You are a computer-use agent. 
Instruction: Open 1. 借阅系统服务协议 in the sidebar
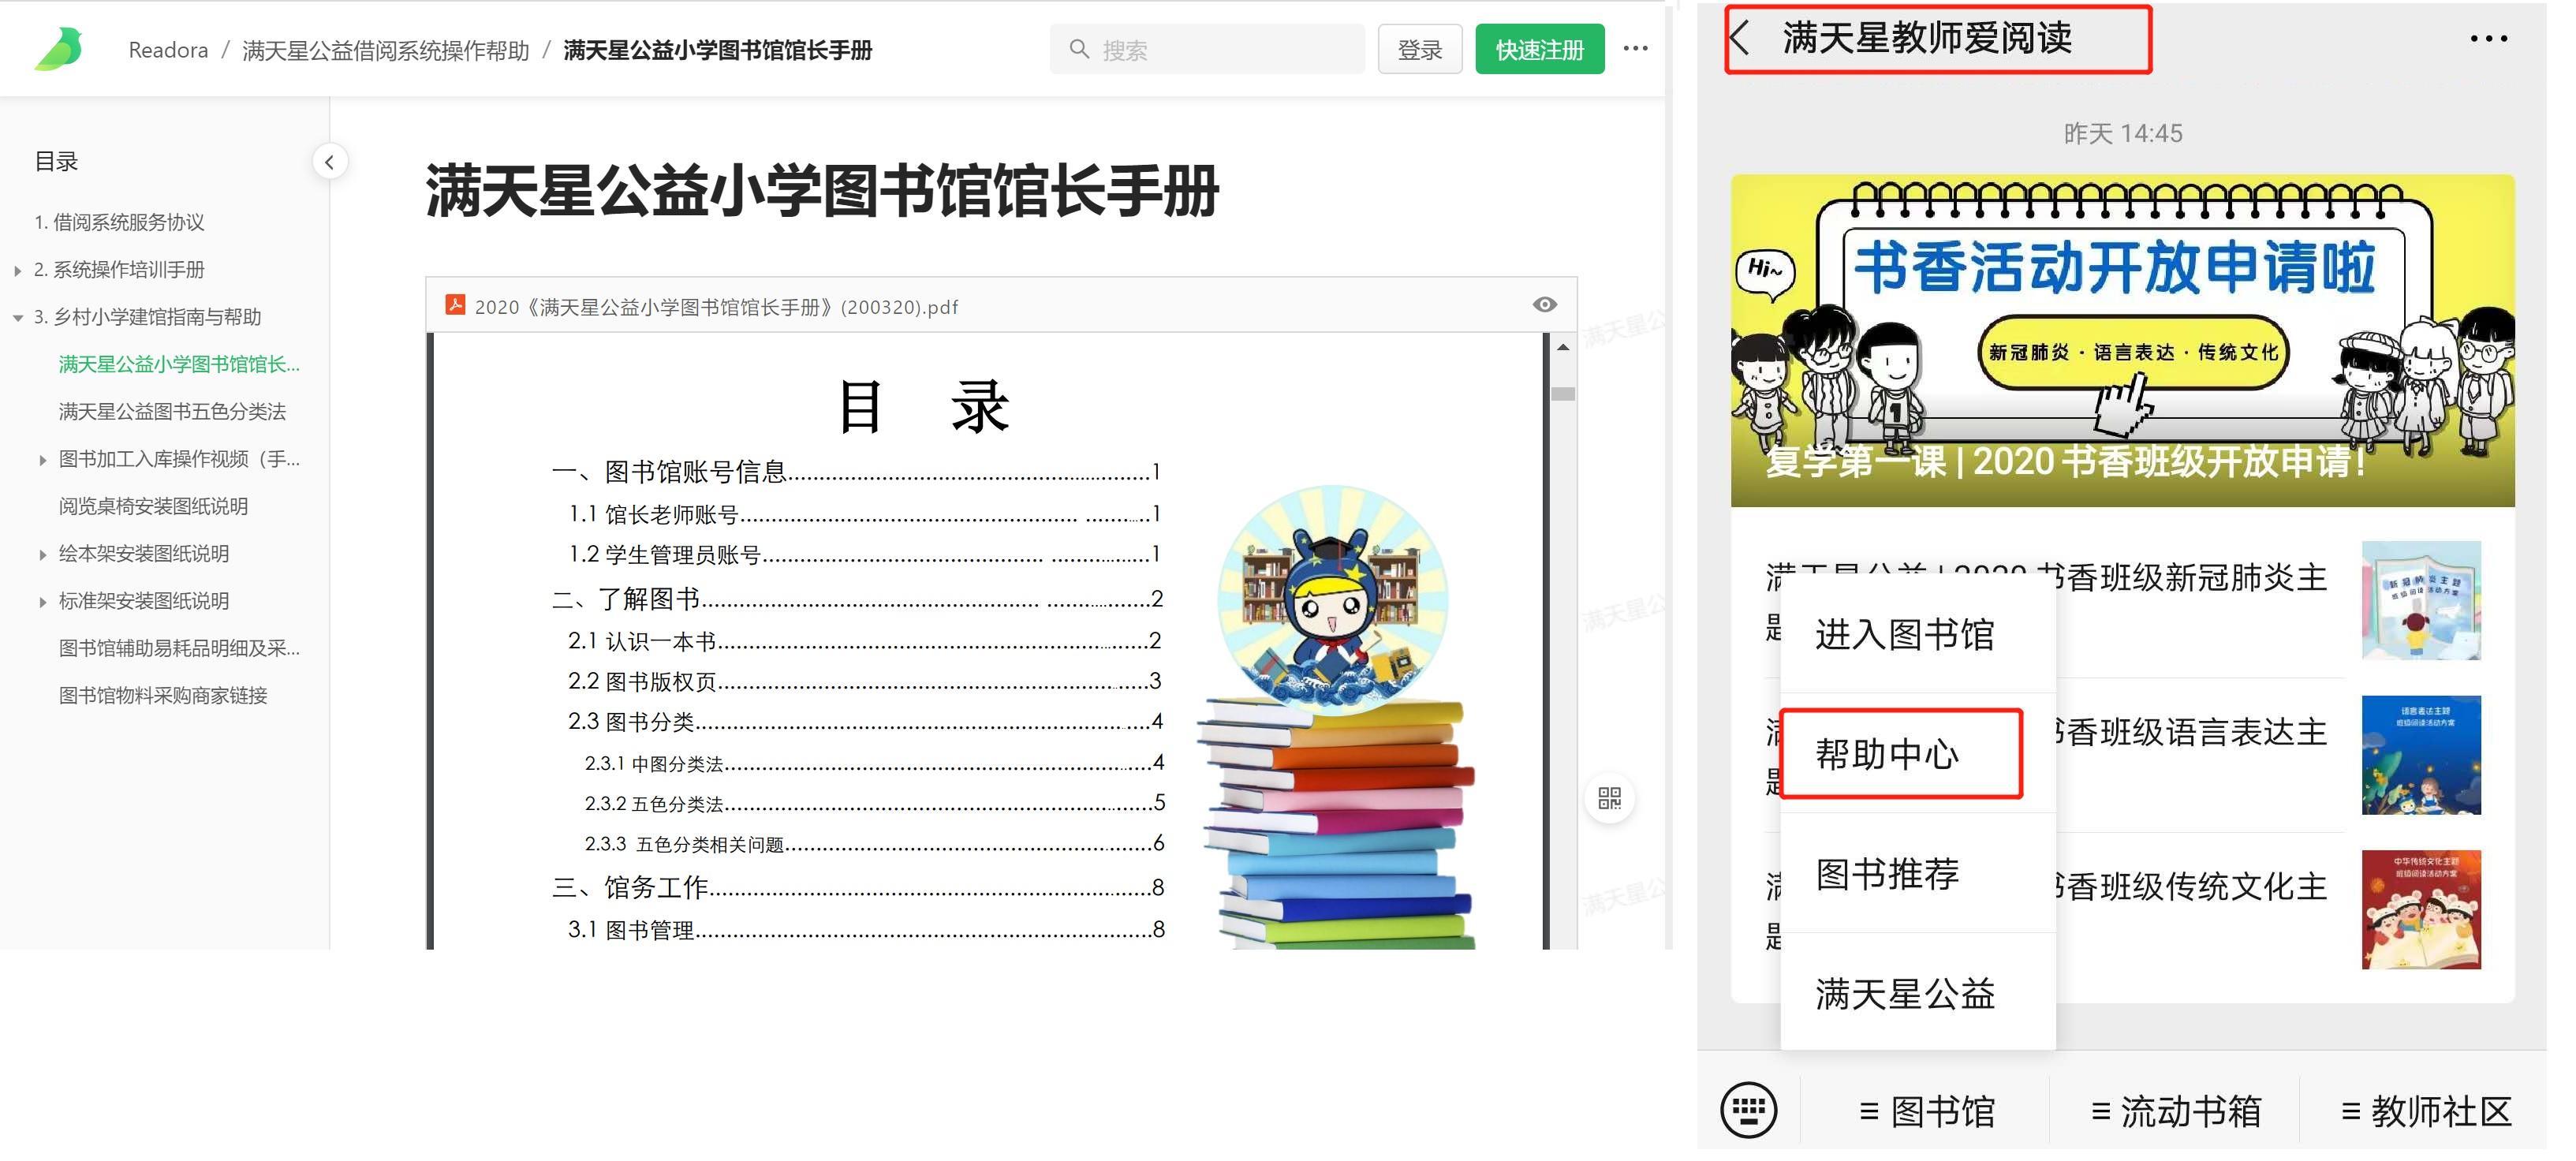click(119, 222)
